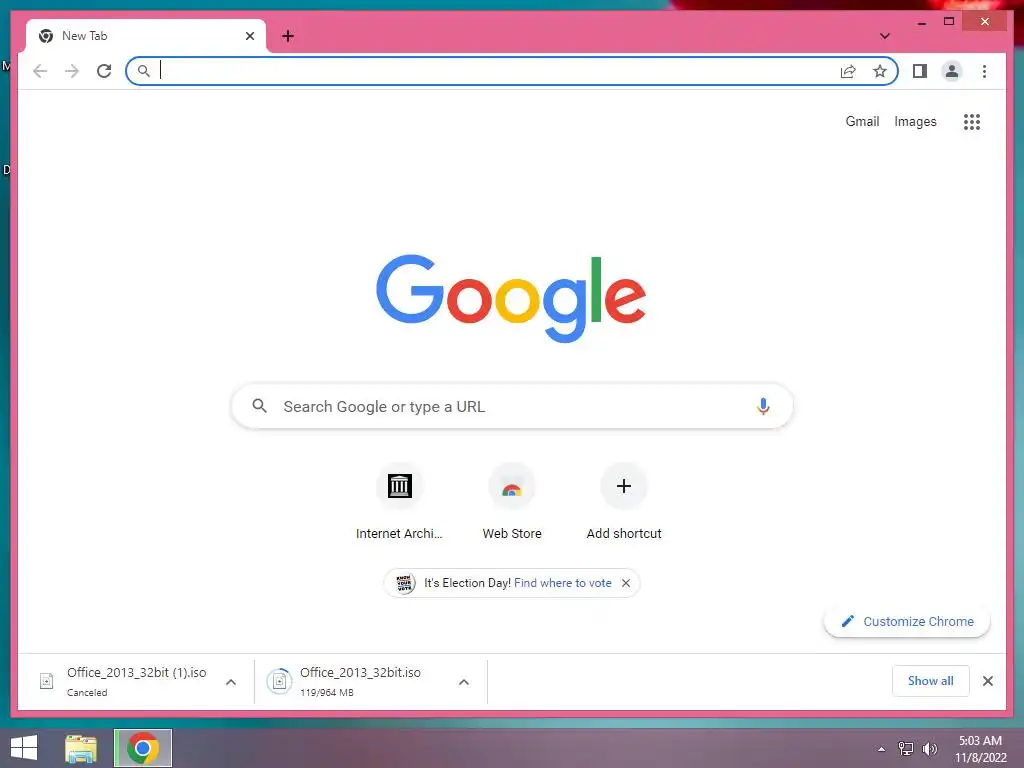Viewport: 1024px width, 768px height.
Task: Go forward using the forward arrow
Action: pos(72,71)
